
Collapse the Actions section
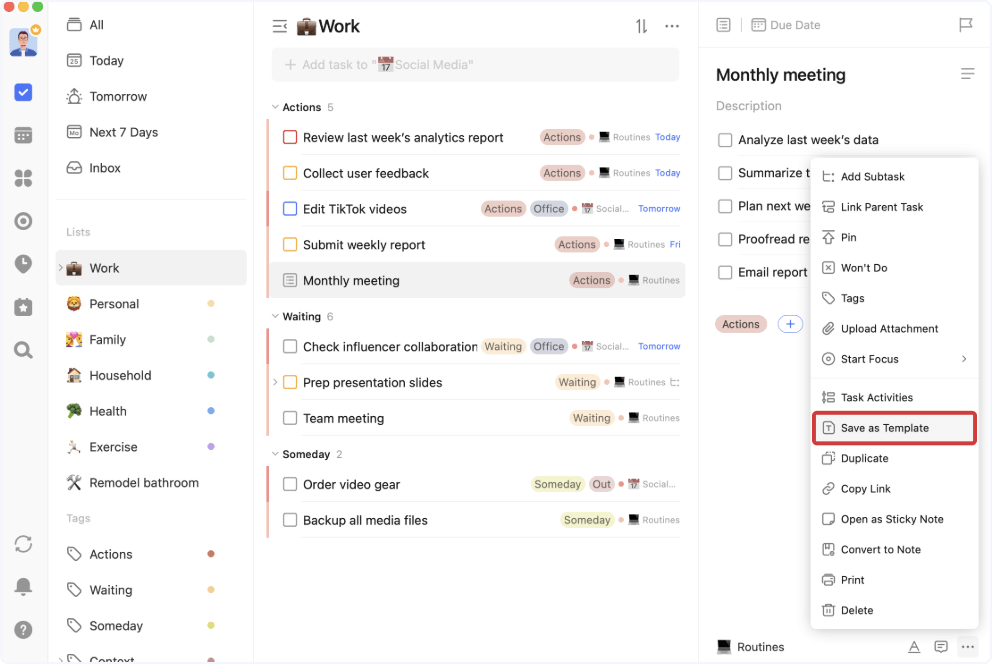pyautogui.click(x=275, y=107)
